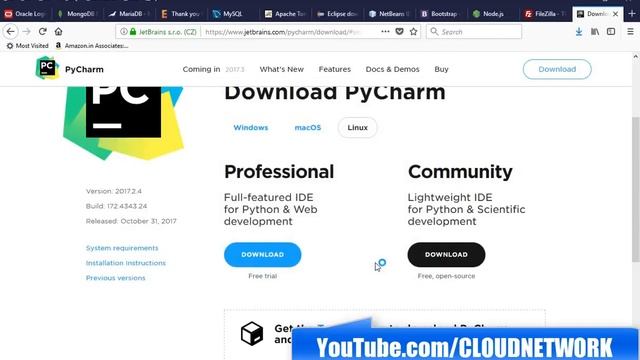The image size is (640, 360).
Task: Go back with the browser back arrow
Action: click(x=11, y=31)
